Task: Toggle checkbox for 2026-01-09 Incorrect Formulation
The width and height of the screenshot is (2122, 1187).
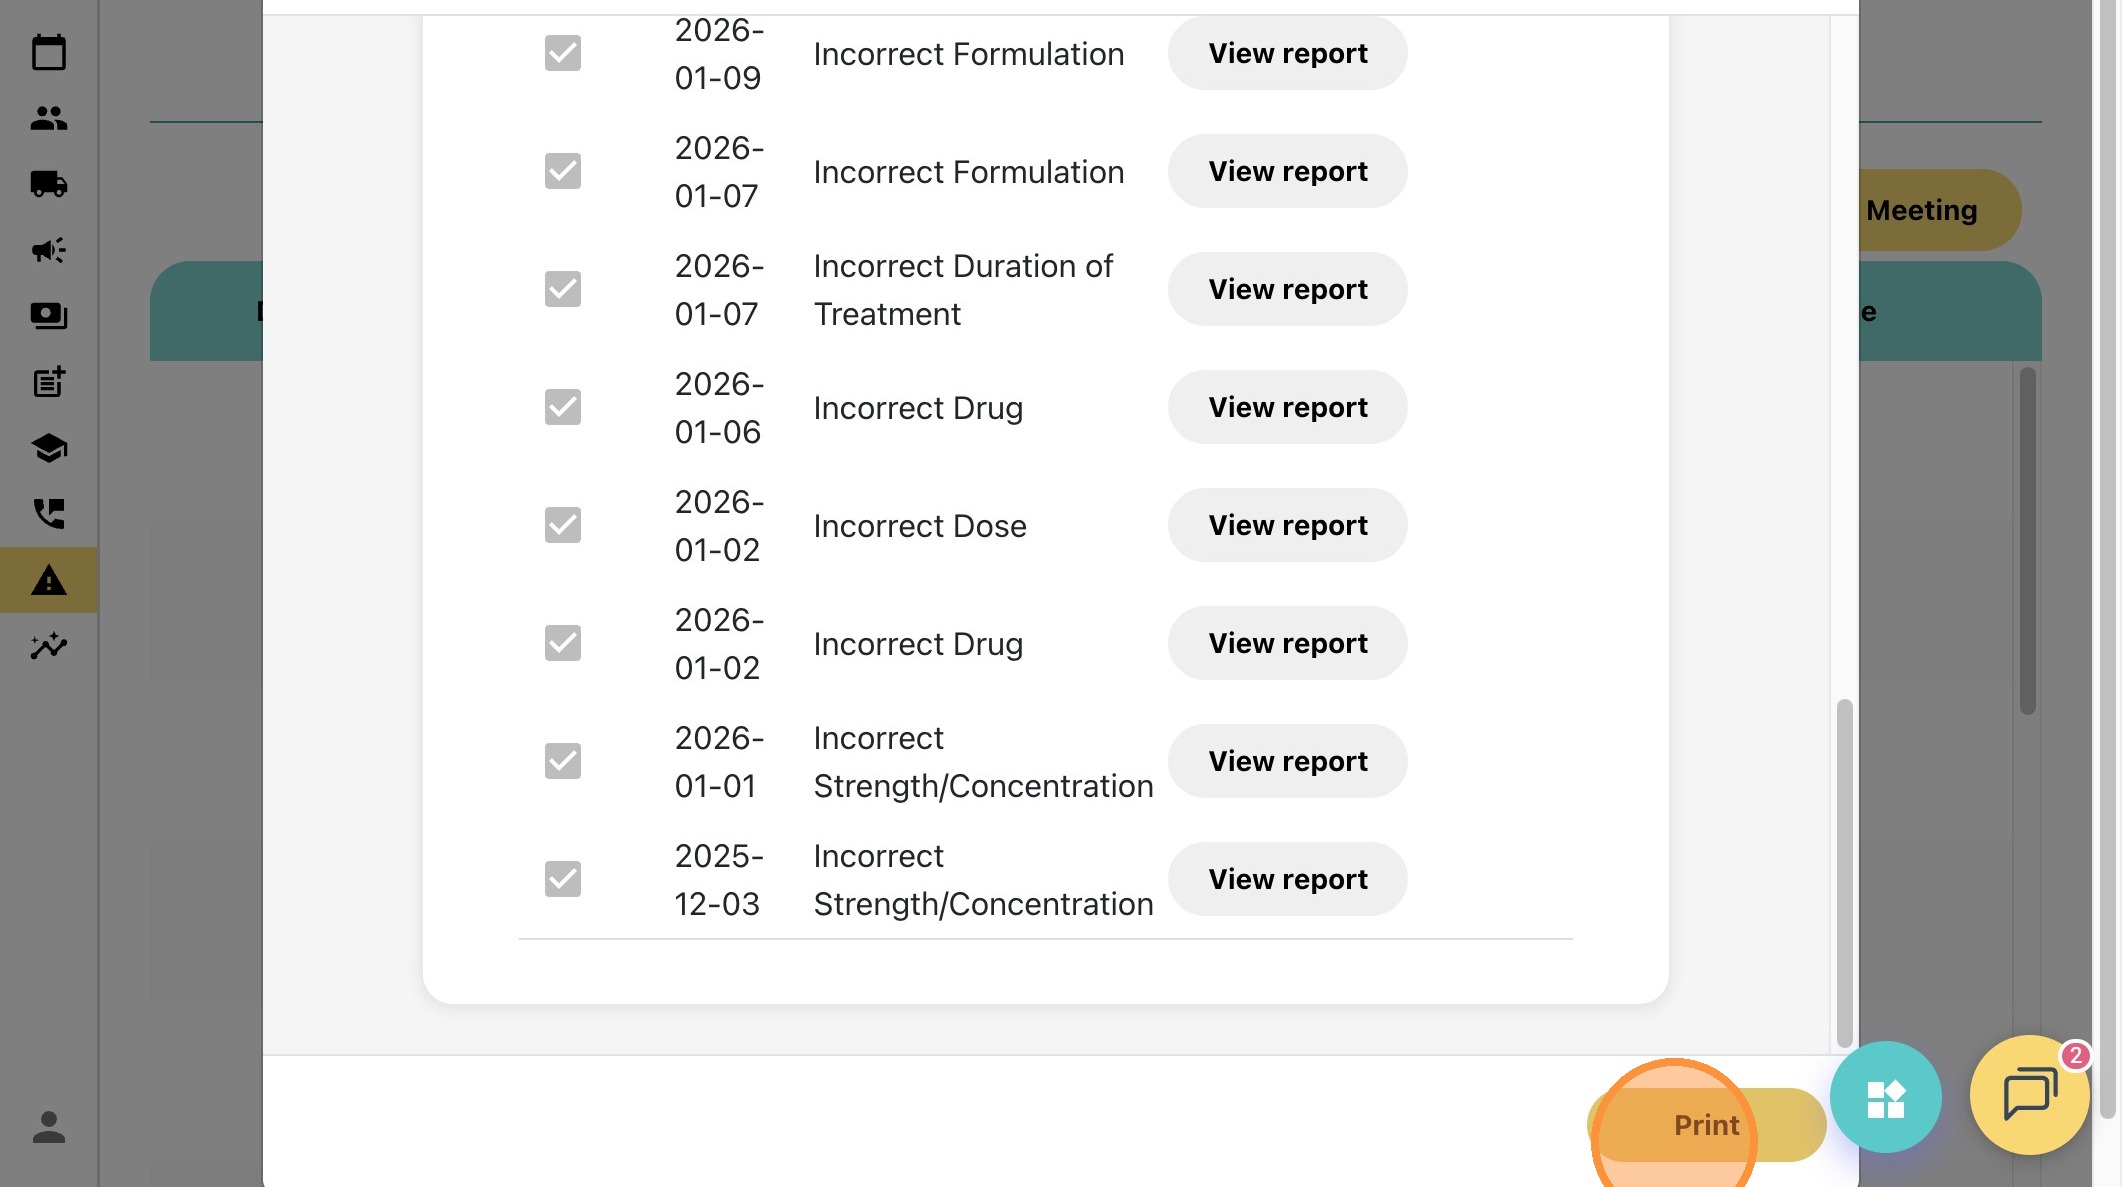Action: pos(563,53)
